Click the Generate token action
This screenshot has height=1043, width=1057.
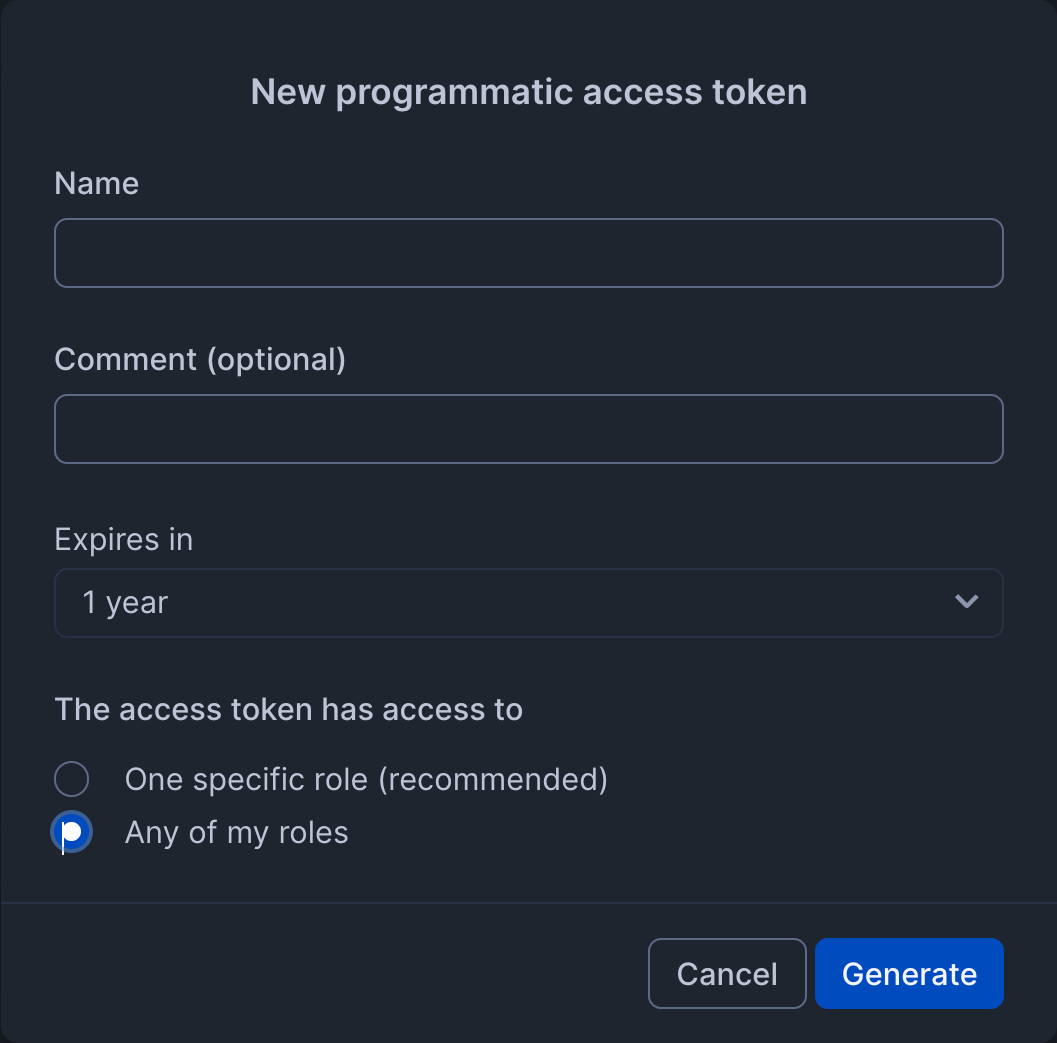click(x=908, y=973)
